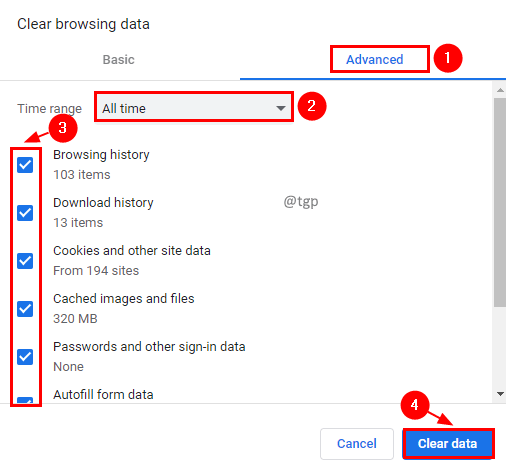Click the scrollbar up arrow
This screenshot has width=506, height=473.
500,90
